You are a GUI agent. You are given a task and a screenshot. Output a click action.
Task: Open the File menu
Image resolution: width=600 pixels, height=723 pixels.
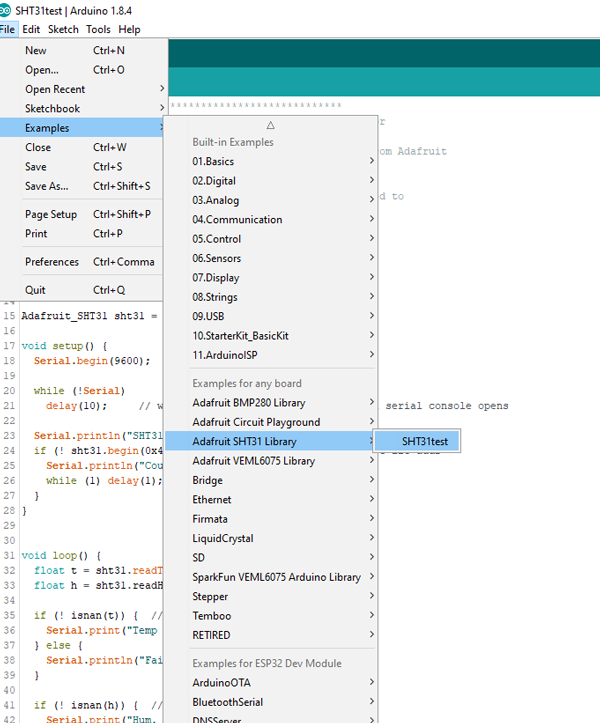tap(8, 30)
